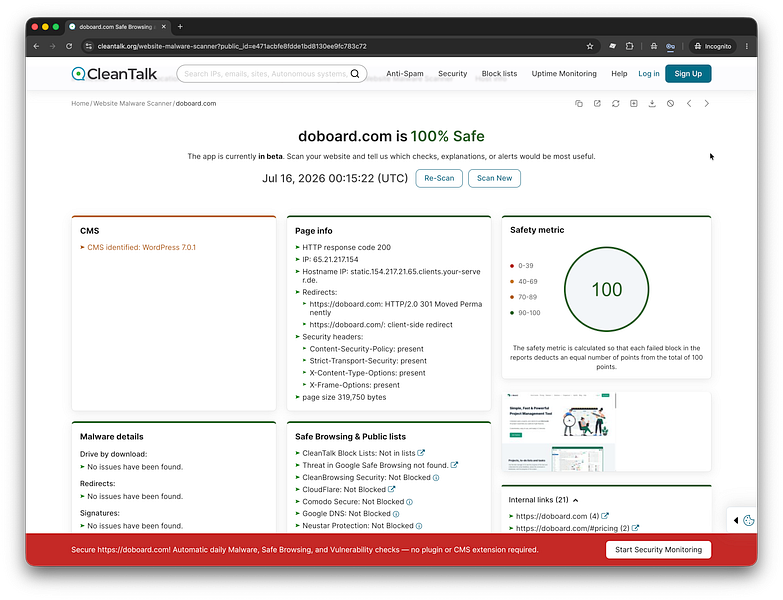
Task: Open Google Safe Browsing external link icon
Action: [454, 465]
